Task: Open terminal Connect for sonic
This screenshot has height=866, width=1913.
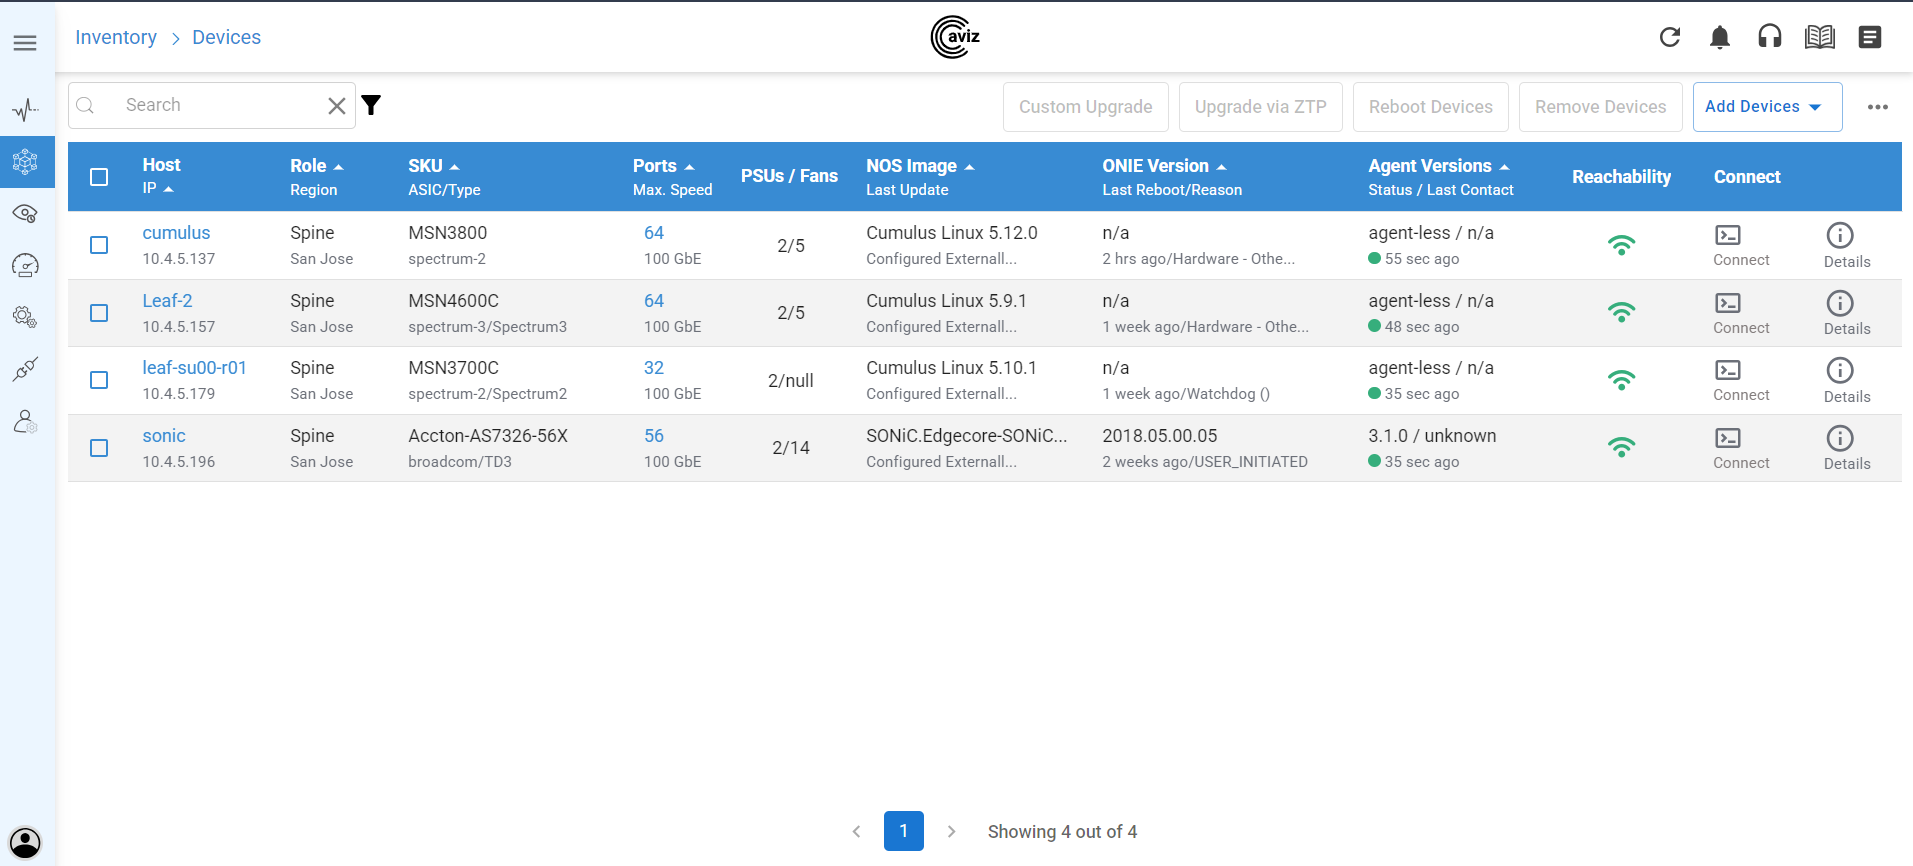Action: 1741,449
